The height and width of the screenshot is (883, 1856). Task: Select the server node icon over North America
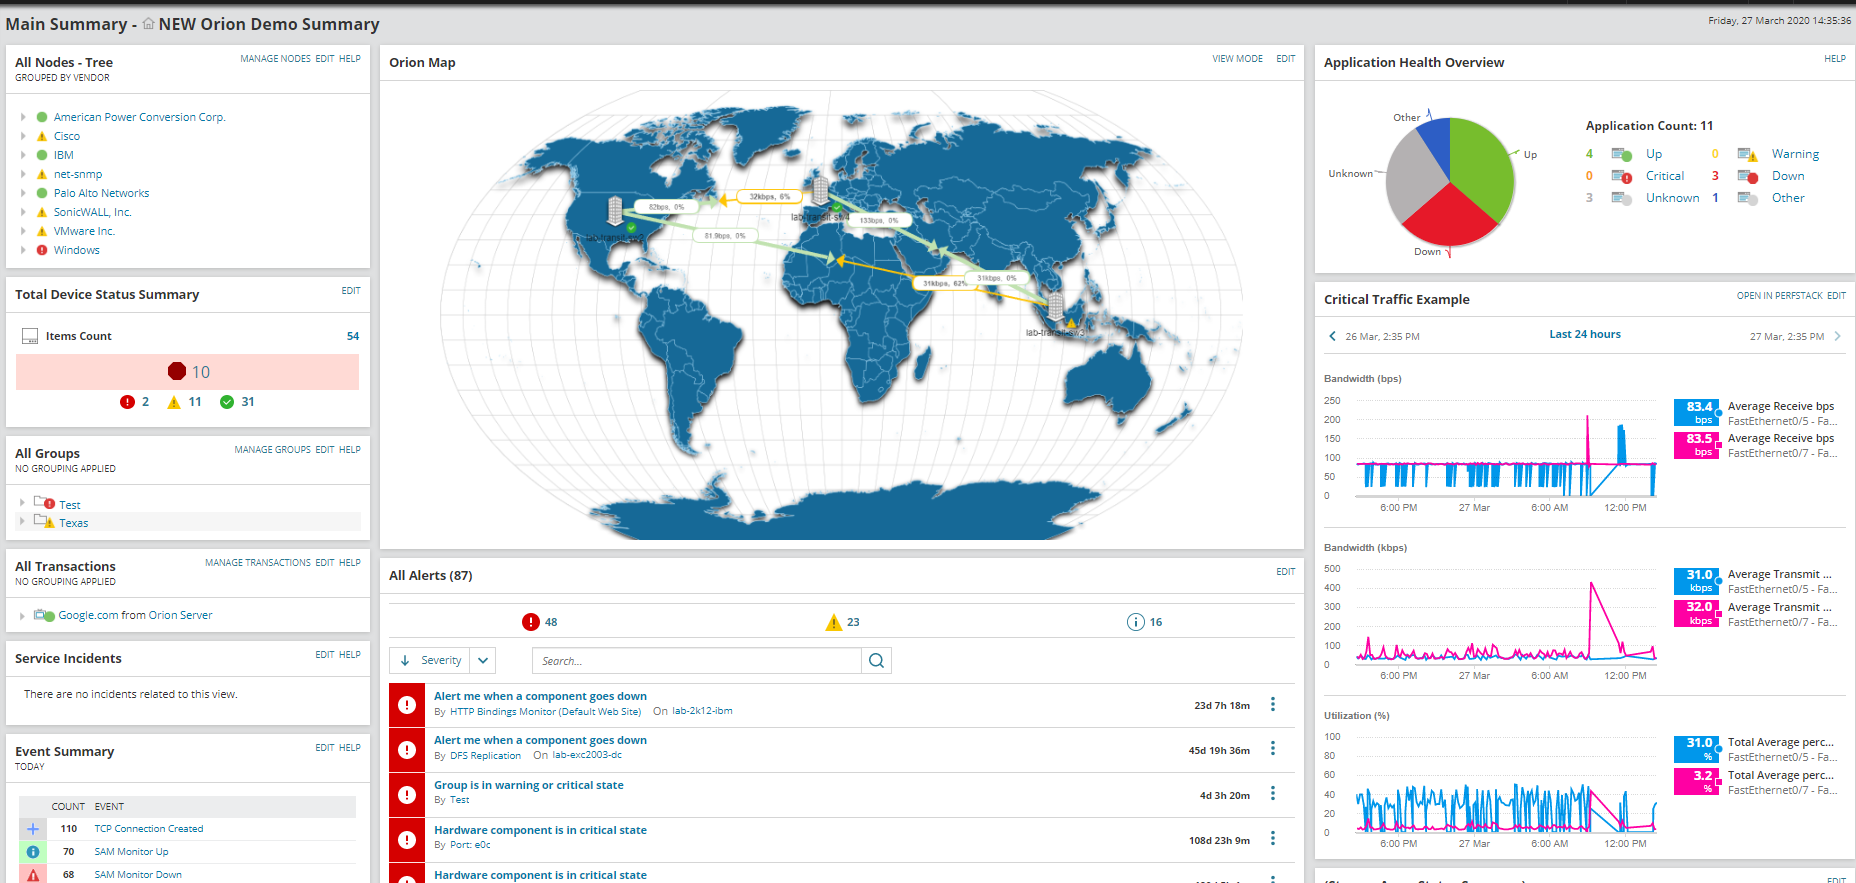point(616,210)
